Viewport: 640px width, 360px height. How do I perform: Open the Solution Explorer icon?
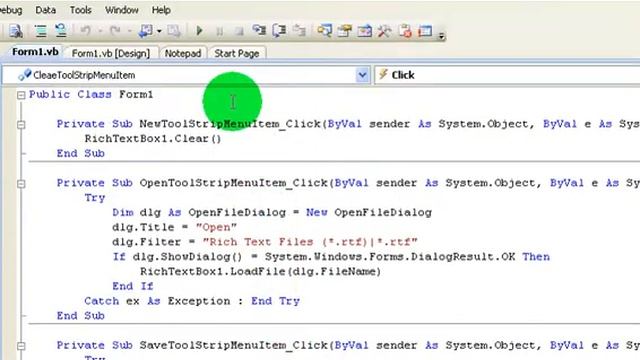coord(324,31)
